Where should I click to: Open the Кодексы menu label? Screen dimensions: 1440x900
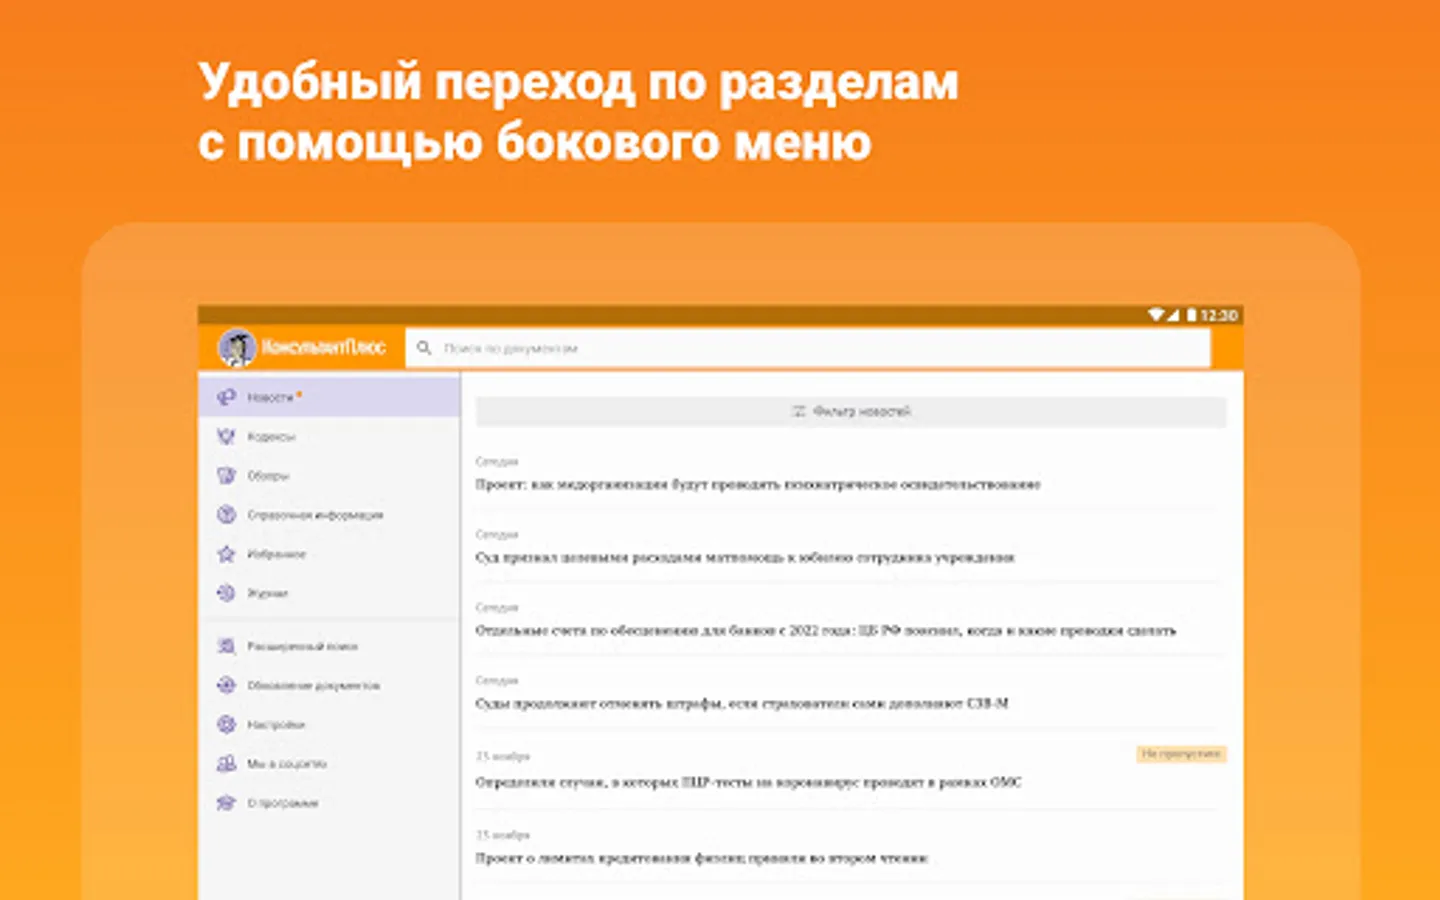tap(271, 437)
